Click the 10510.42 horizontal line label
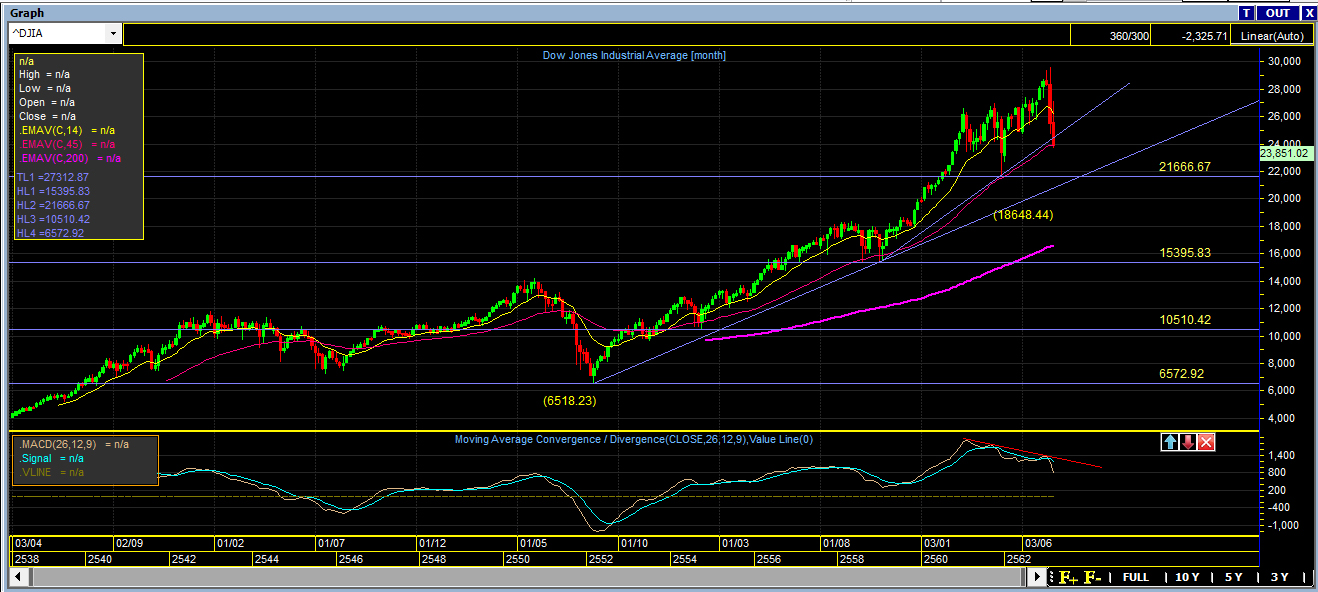Screen dimensions: 1318x592 pos(1185,320)
